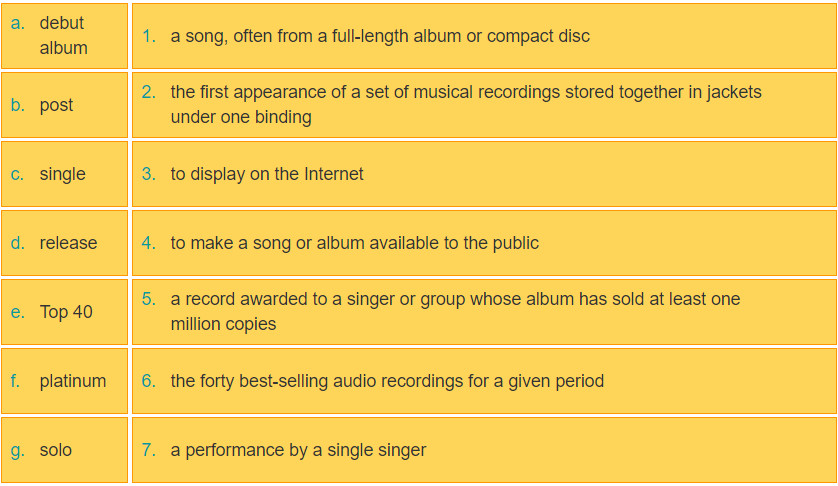The width and height of the screenshot is (838, 486).
Task: Click 'to display on the Internet' definition
Action: [x=267, y=174]
